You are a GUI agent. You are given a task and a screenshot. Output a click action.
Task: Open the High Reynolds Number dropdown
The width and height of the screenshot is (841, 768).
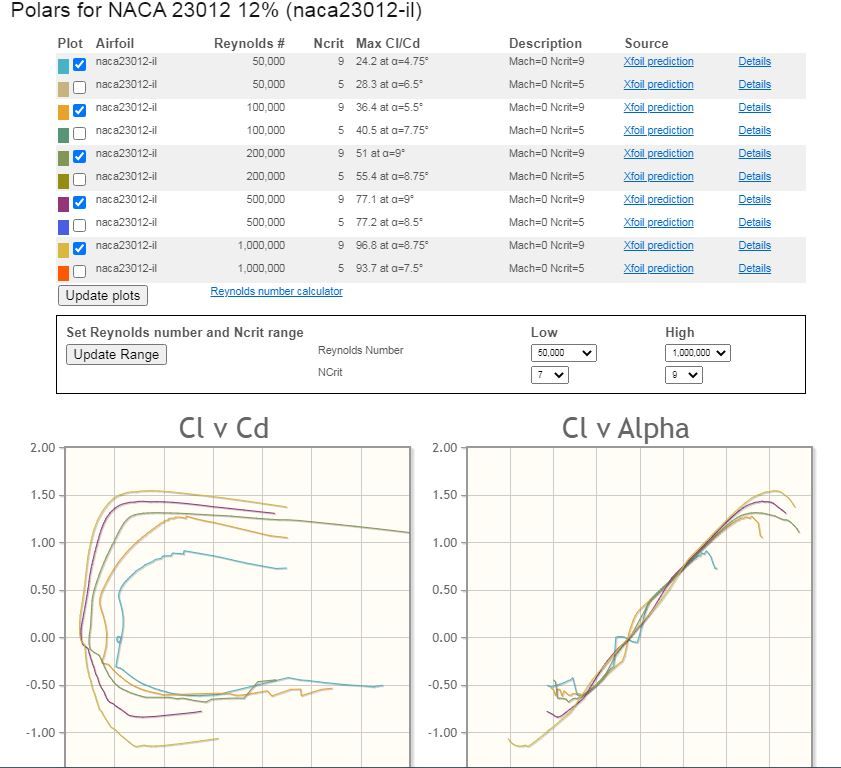coord(697,352)
